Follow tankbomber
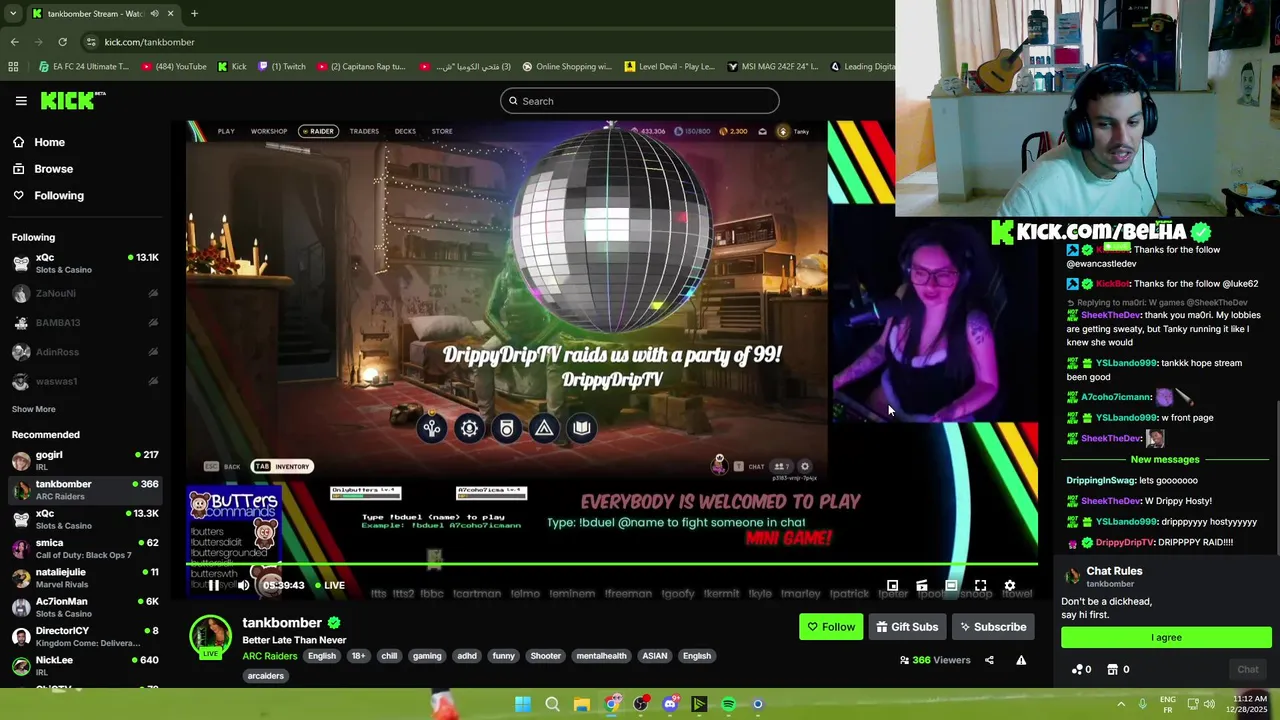The width and height of the screenshot is (1280, 720). point(831,627)
